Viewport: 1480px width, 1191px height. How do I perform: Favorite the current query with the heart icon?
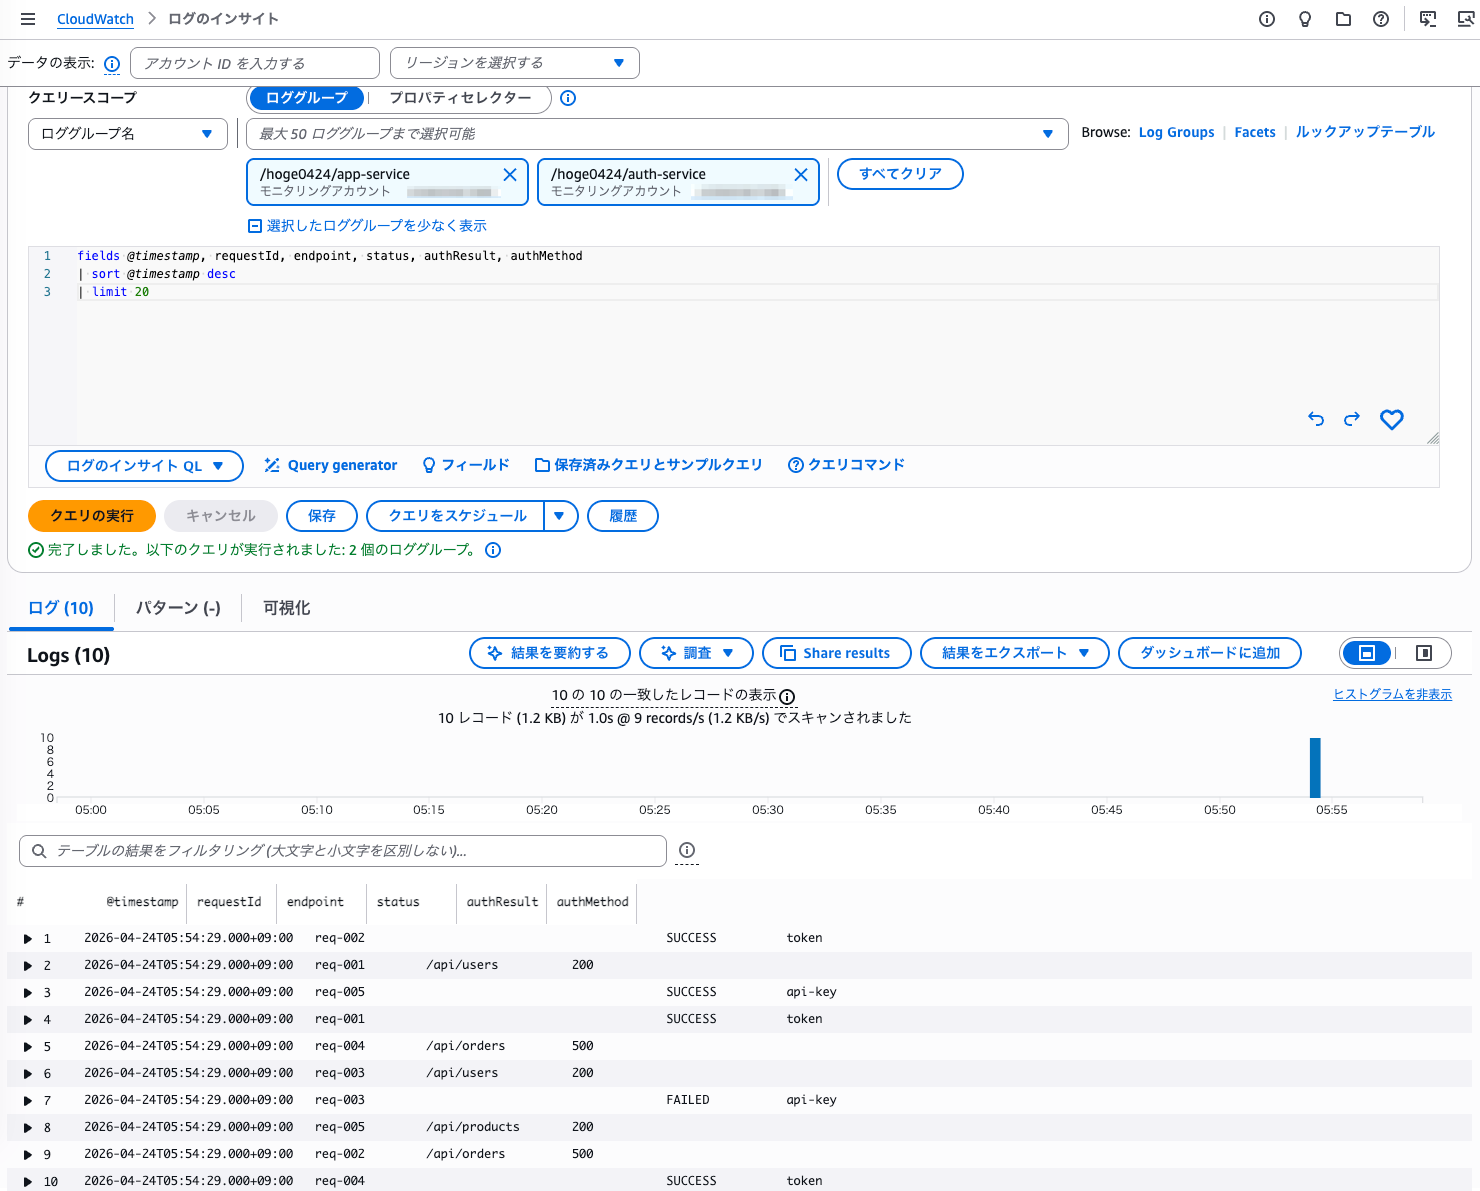[1391, 420]
